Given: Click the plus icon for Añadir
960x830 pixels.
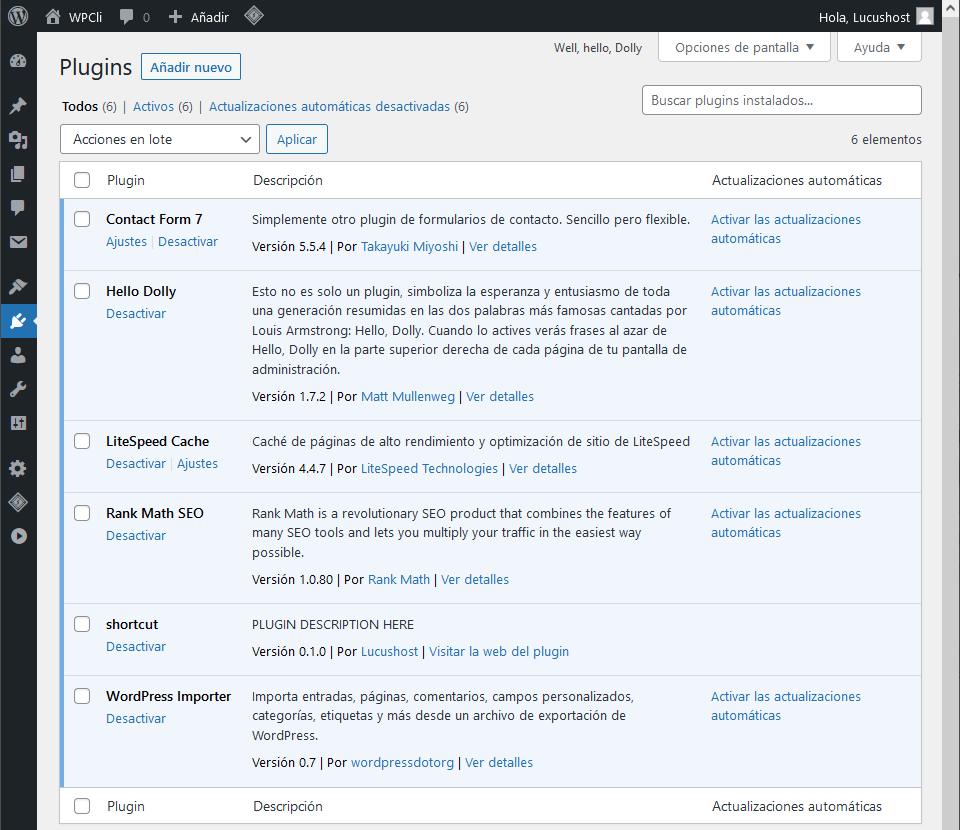Looking at the screenshot, I should (175, 17).
